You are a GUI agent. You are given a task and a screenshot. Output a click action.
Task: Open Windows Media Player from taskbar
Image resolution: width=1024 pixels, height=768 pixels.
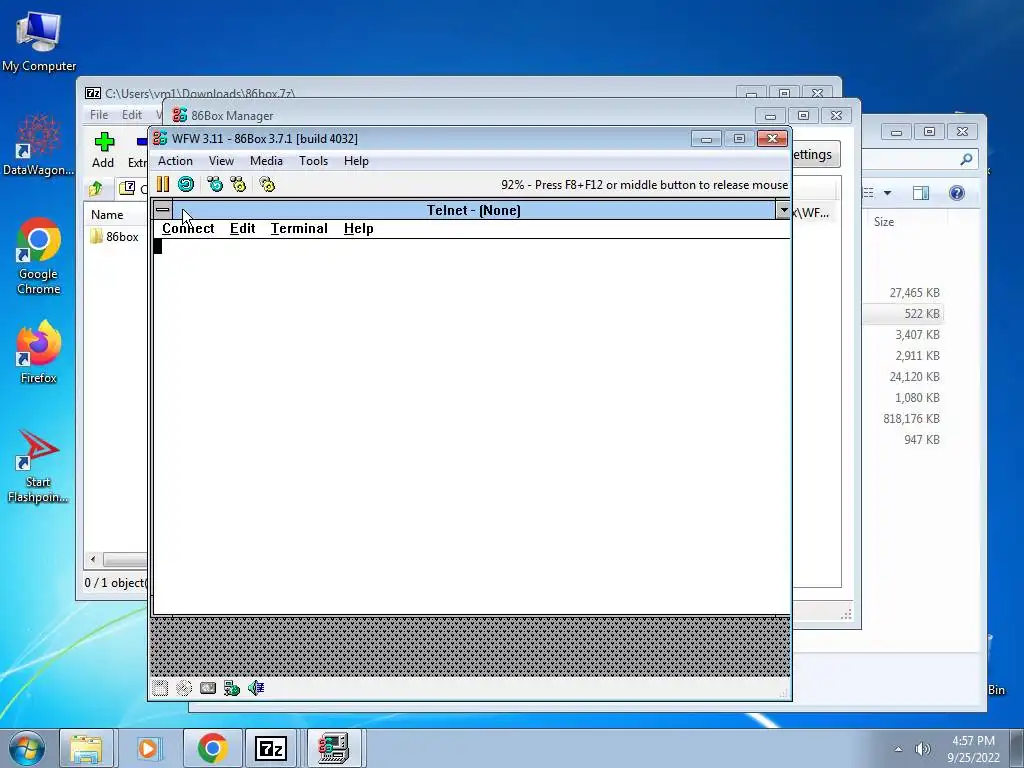coord(148,748)
